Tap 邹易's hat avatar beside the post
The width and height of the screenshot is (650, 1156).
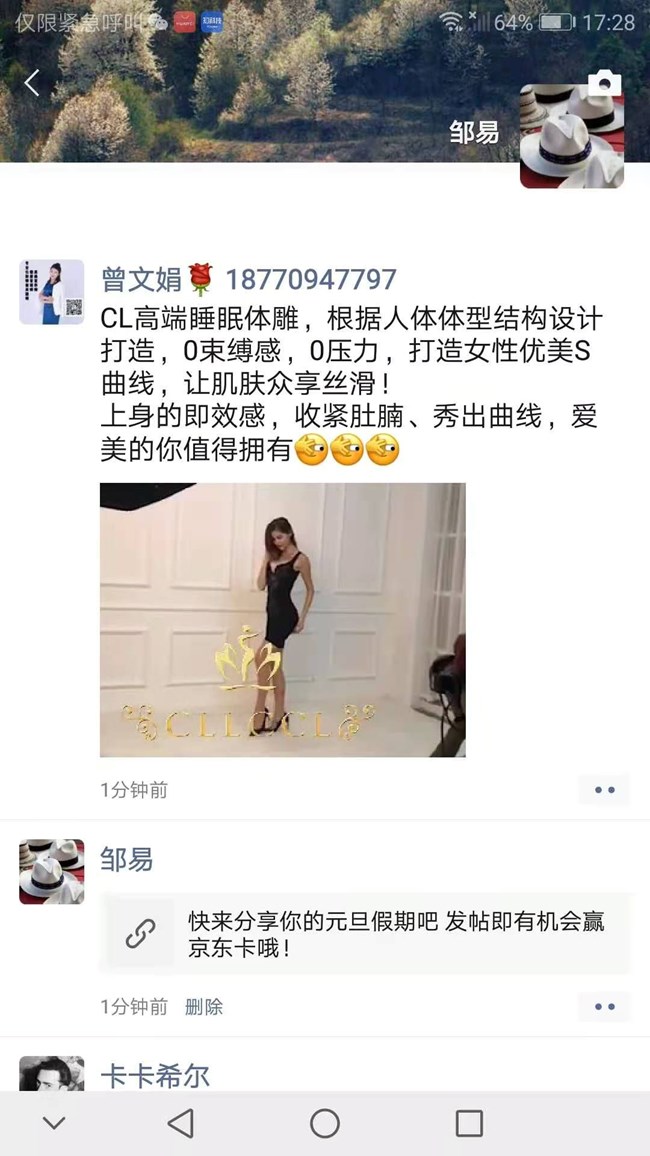point(52,871)
